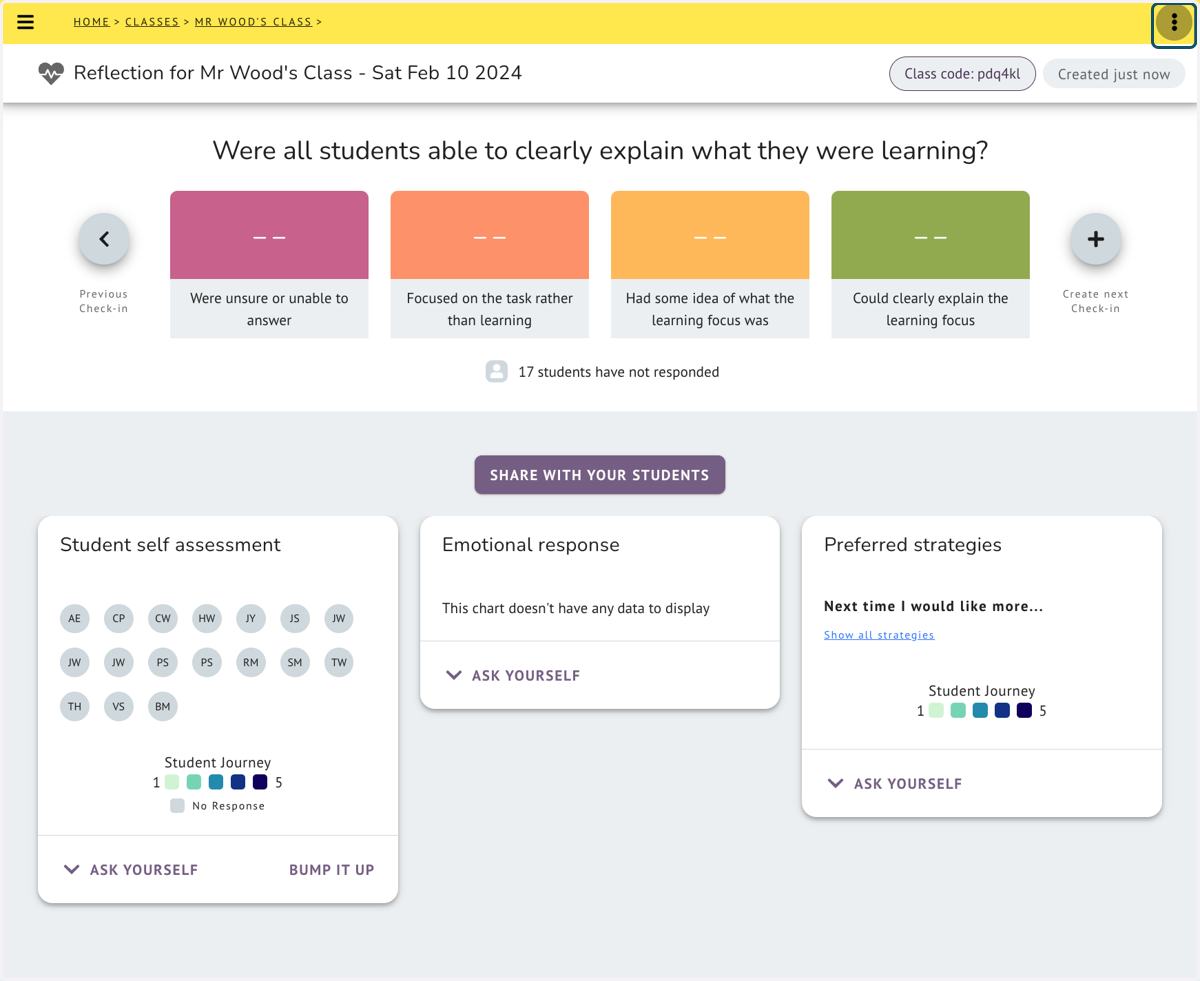Select student avatar SM
1200x981 pixels.
(x=295, y=662)
